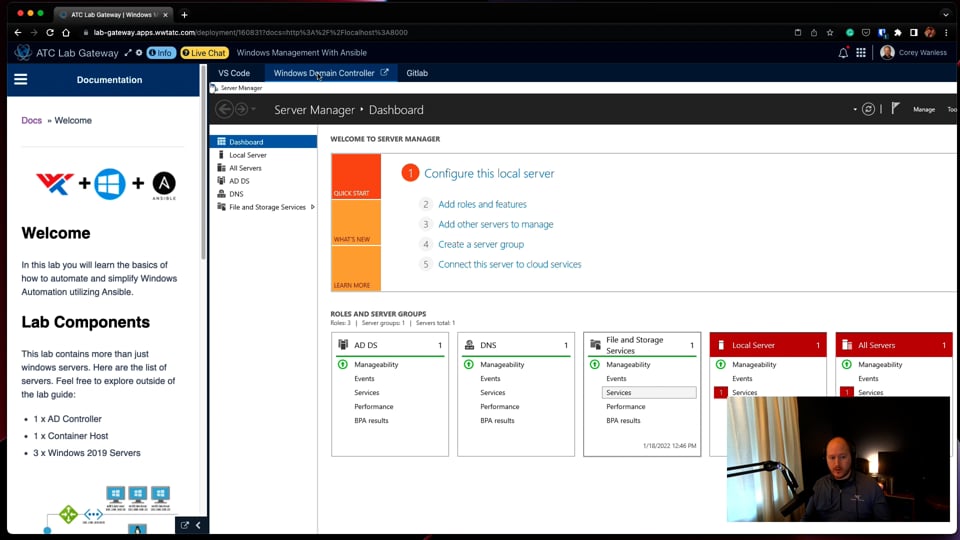Click BPA results in the DNS tile

pos(497,421)
